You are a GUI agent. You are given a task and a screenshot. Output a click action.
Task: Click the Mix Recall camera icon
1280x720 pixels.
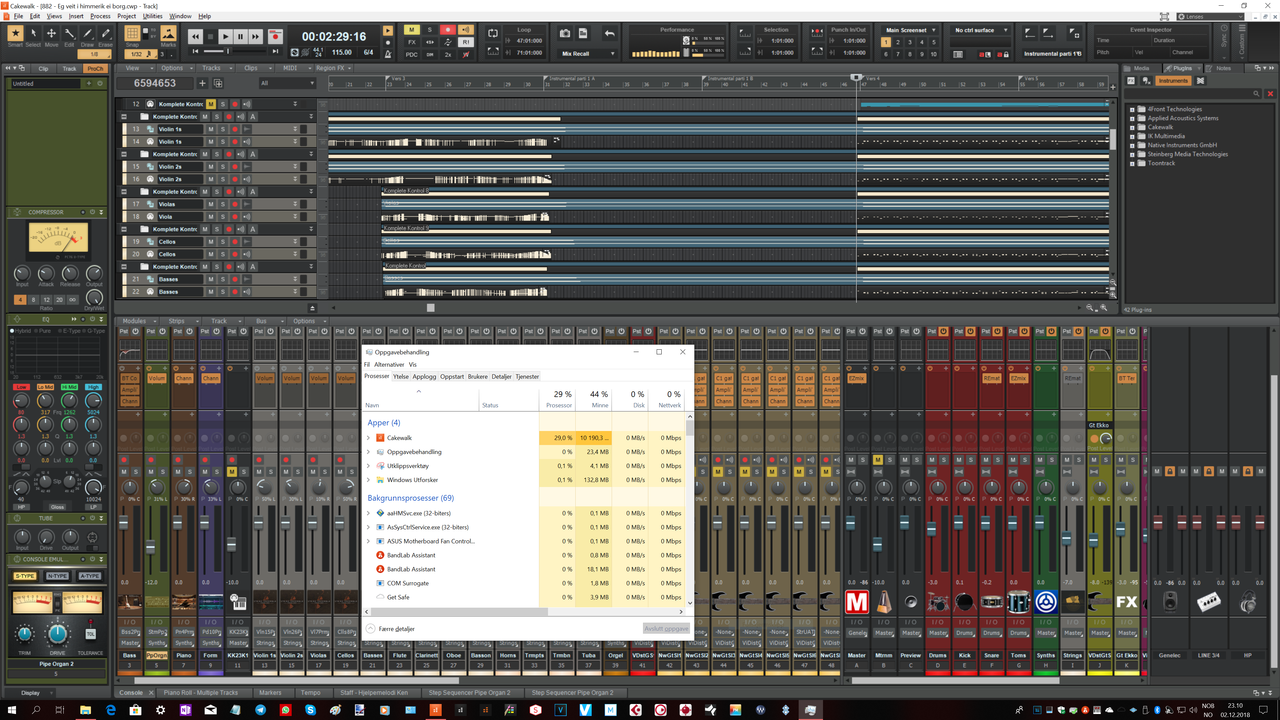click(565, 33)
